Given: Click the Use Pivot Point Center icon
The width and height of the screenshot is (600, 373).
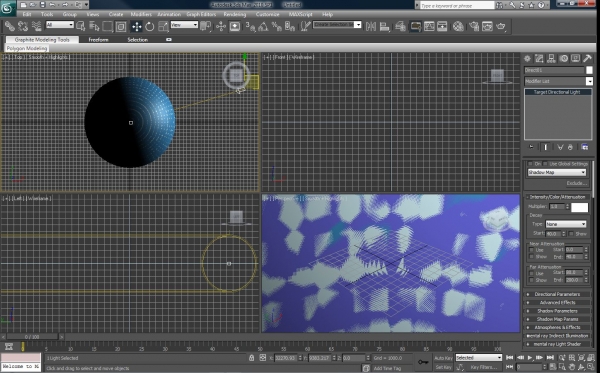Looking at the screenshot, I should 206,26.
